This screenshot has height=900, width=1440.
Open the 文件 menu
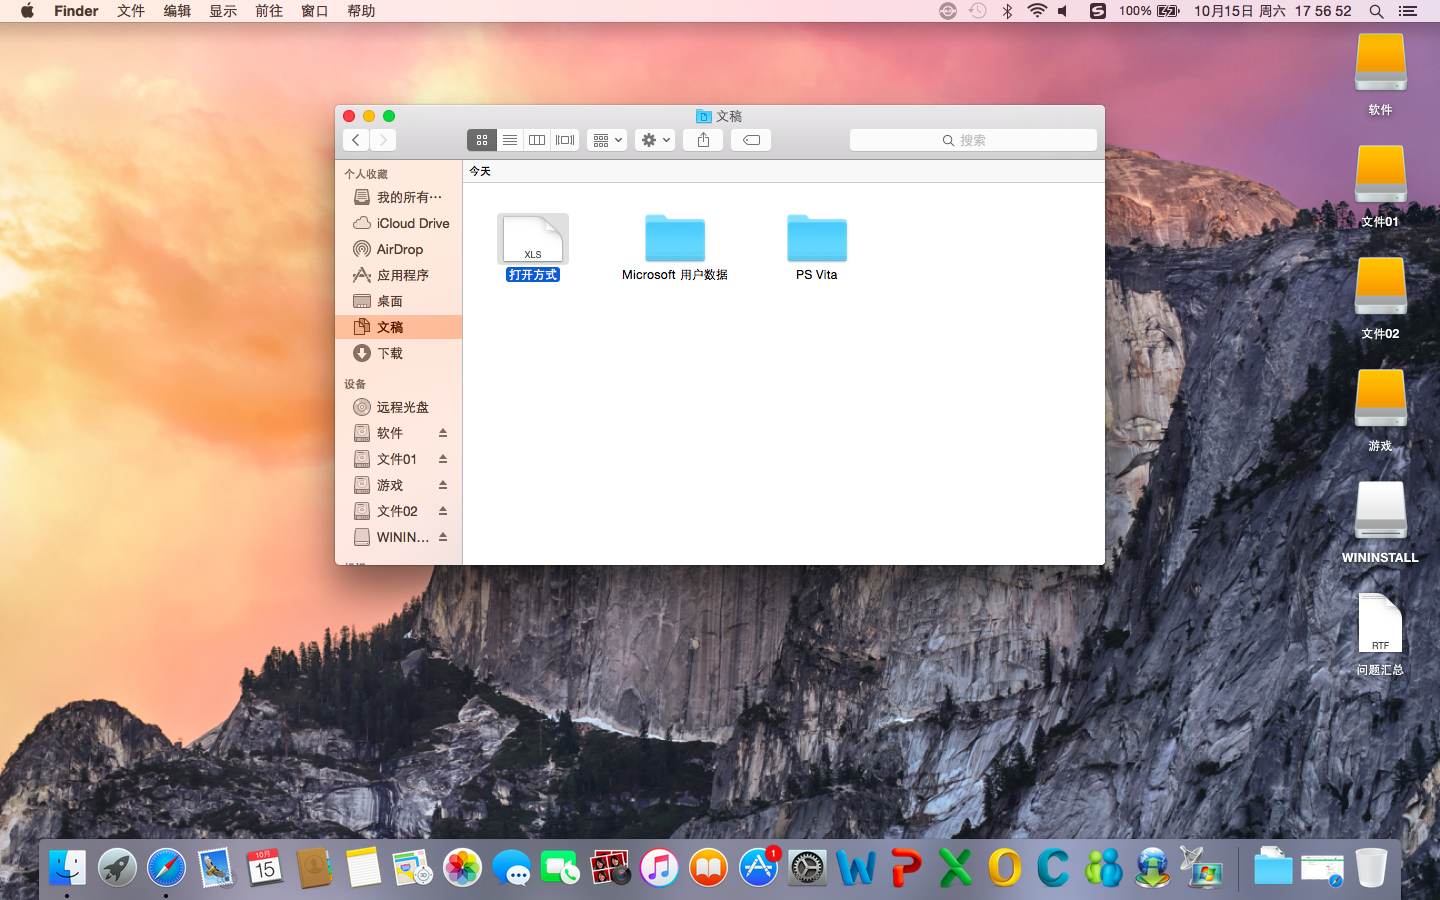[131, 11]
